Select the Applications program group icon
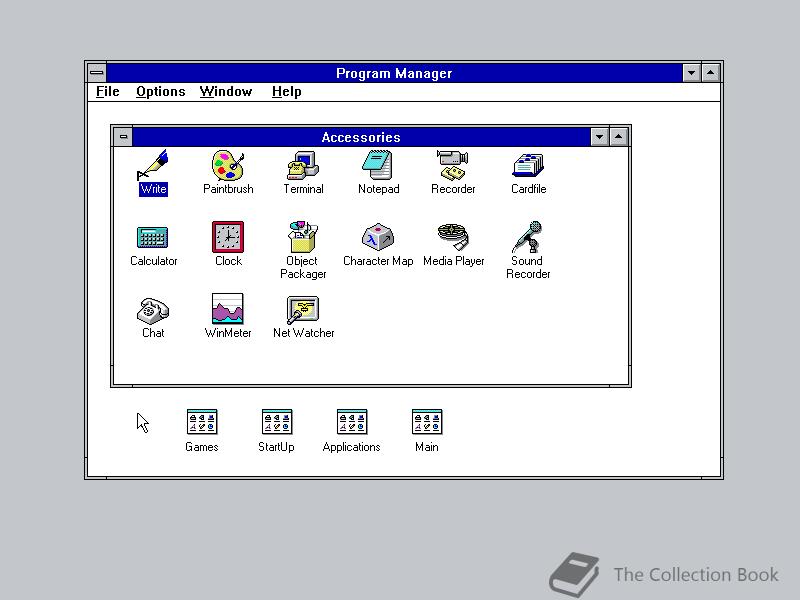This screenshot has height=600, width=800. pyautogui.click(x=352, y=422)
